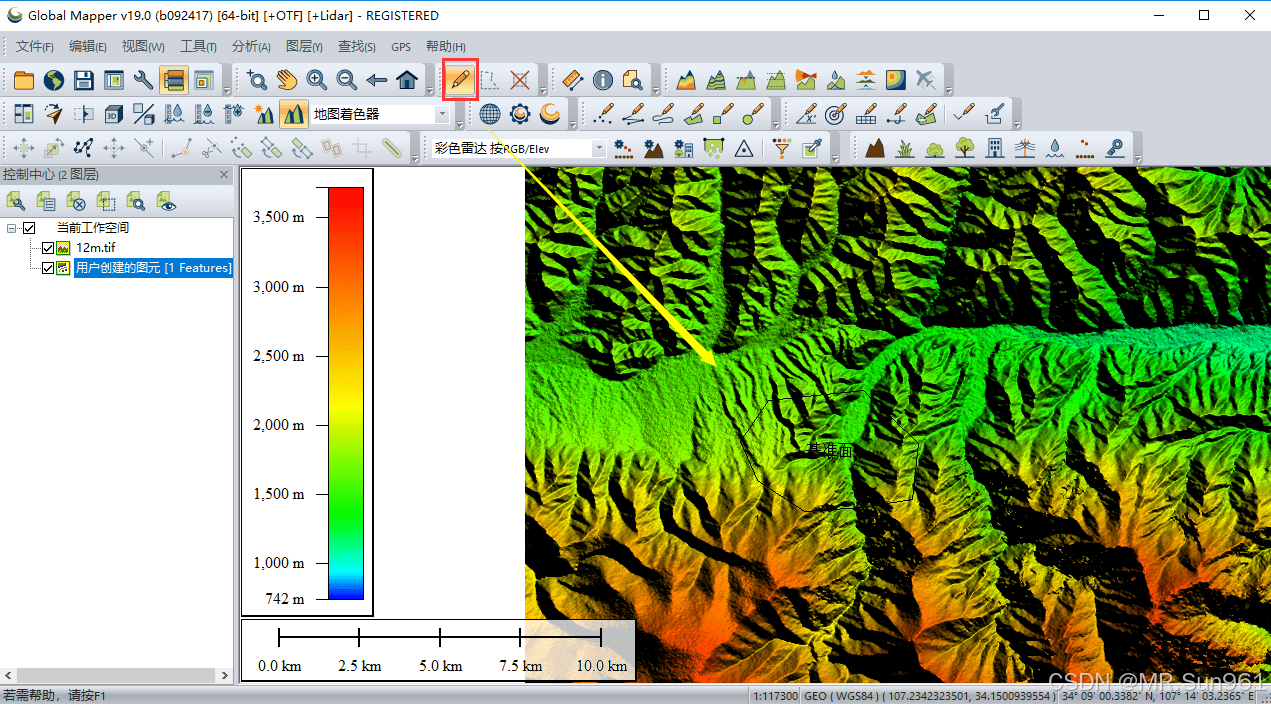This screenshot has width=1271, height=704.
Task: Click the Zoom Out magnifier icon
Action: point(347,80)
